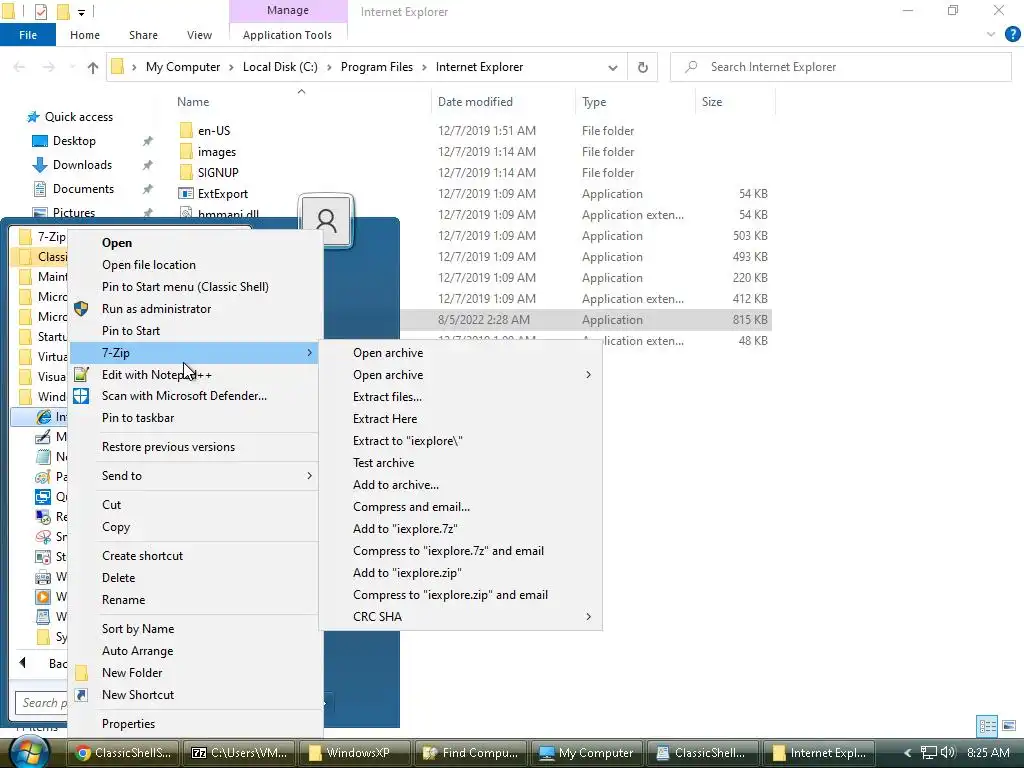Click the Help question mark icon

(1012, 35)
